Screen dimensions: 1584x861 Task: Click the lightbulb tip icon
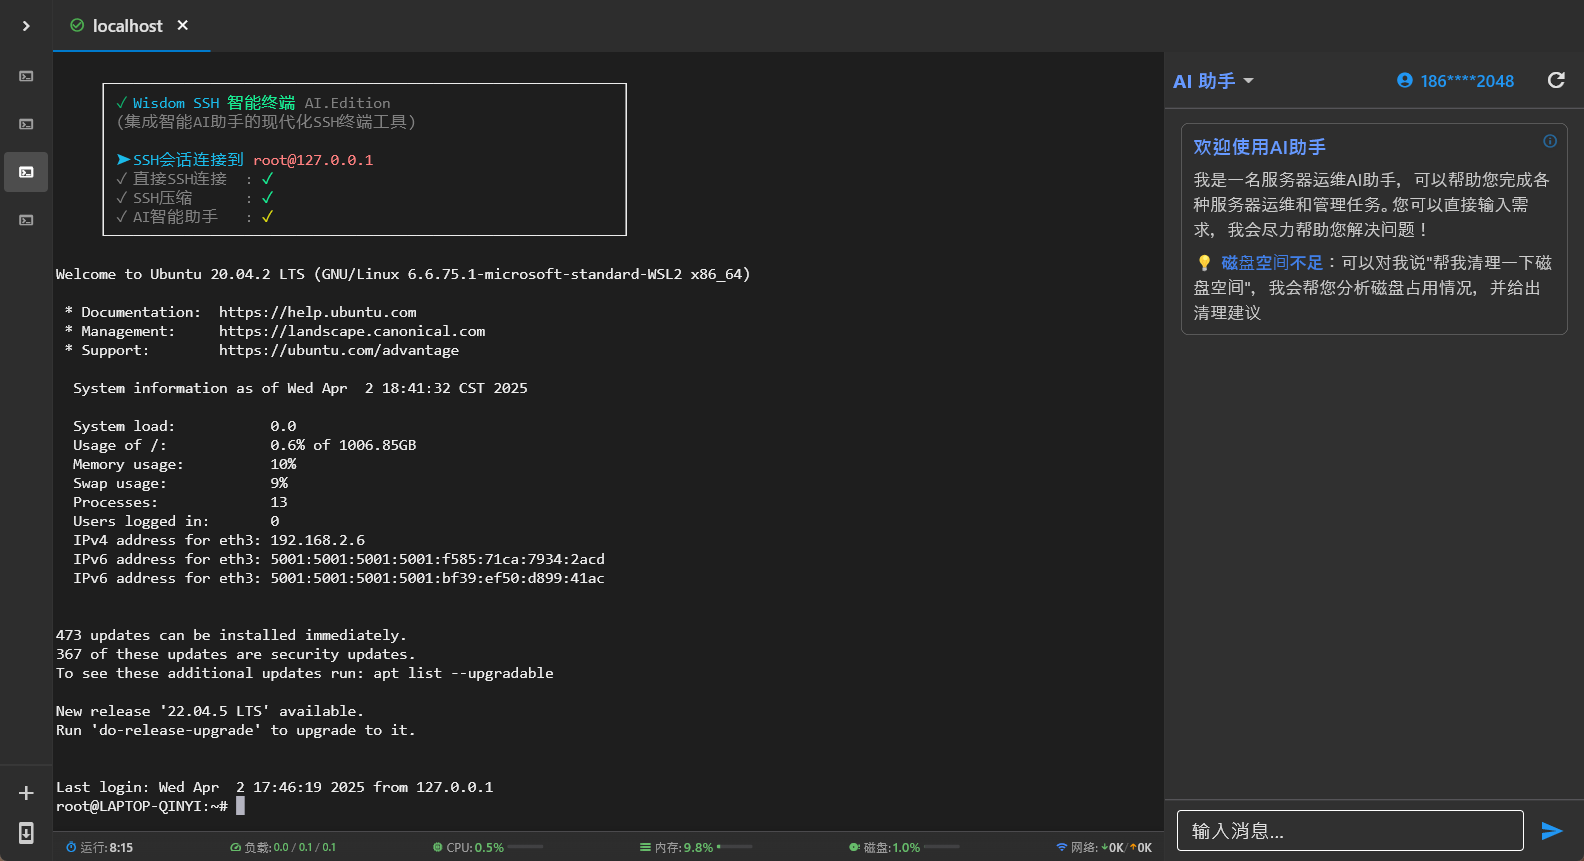coord(1204,263)
